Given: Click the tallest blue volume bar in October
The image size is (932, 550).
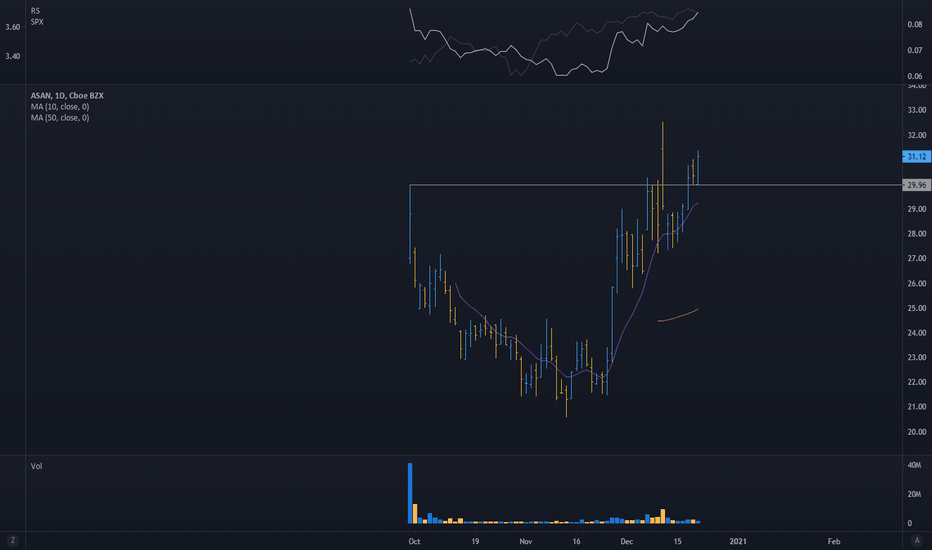Looking at the screenshot, I should (x=410, y=493).
